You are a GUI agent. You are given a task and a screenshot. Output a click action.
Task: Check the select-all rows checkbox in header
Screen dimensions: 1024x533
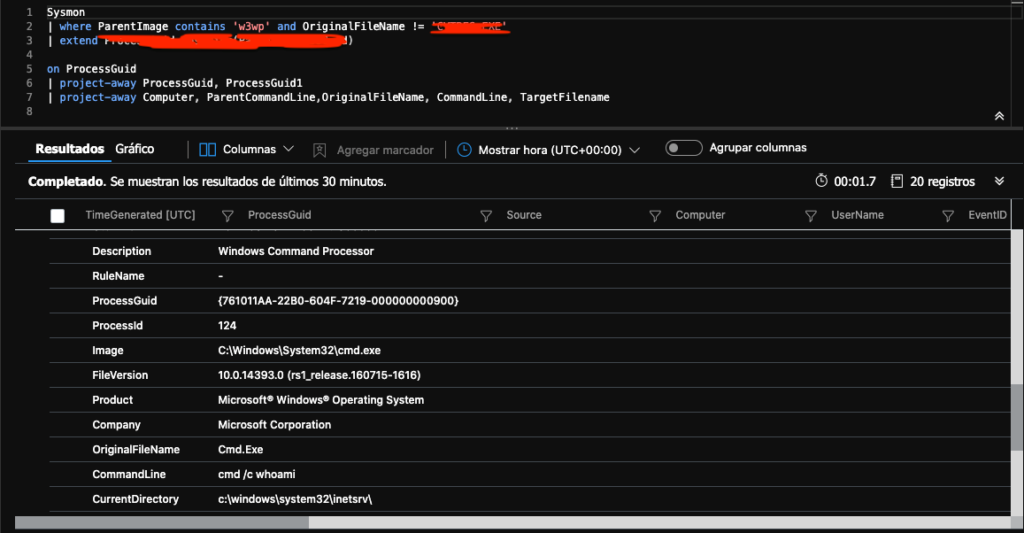(x=57, y=216)
